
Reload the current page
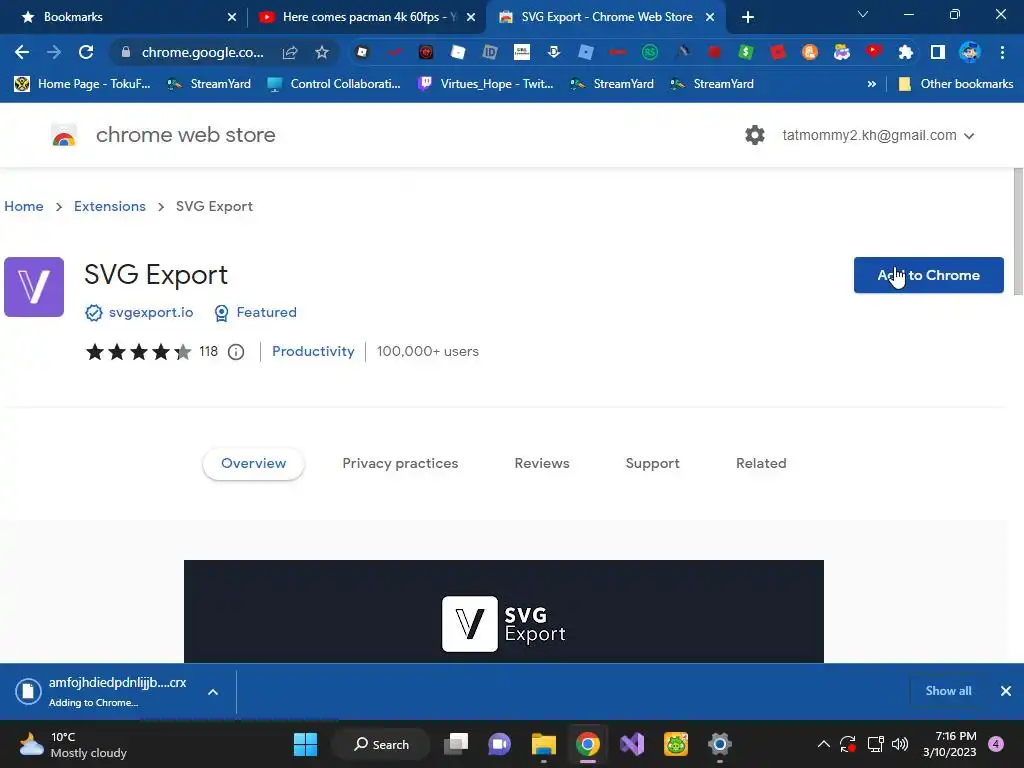click(86, 52)
